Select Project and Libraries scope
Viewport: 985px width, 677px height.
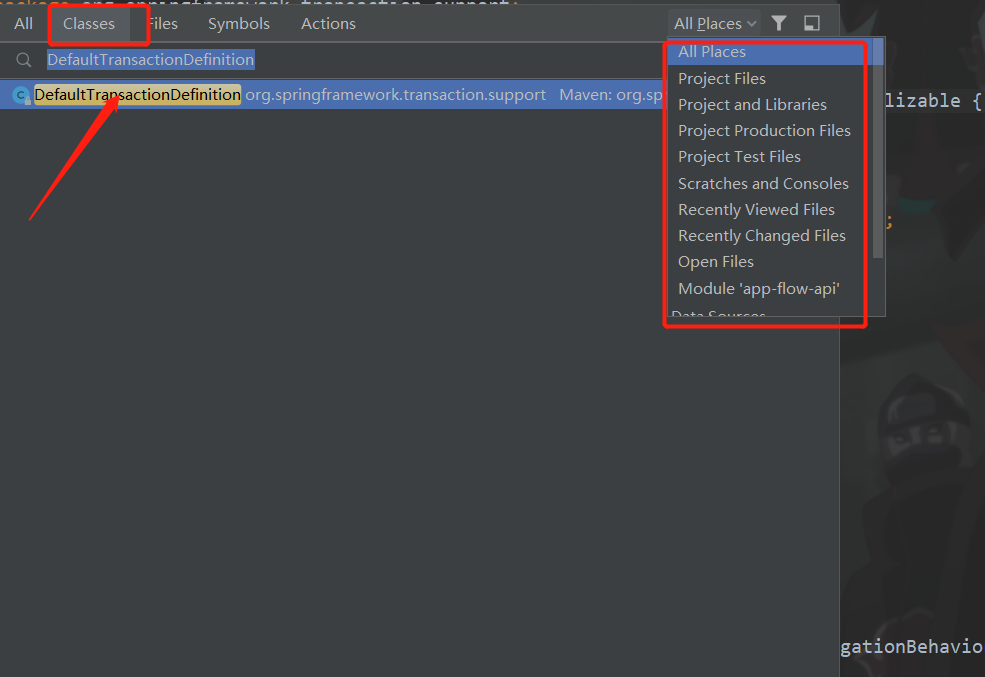(x=752, y=104)
